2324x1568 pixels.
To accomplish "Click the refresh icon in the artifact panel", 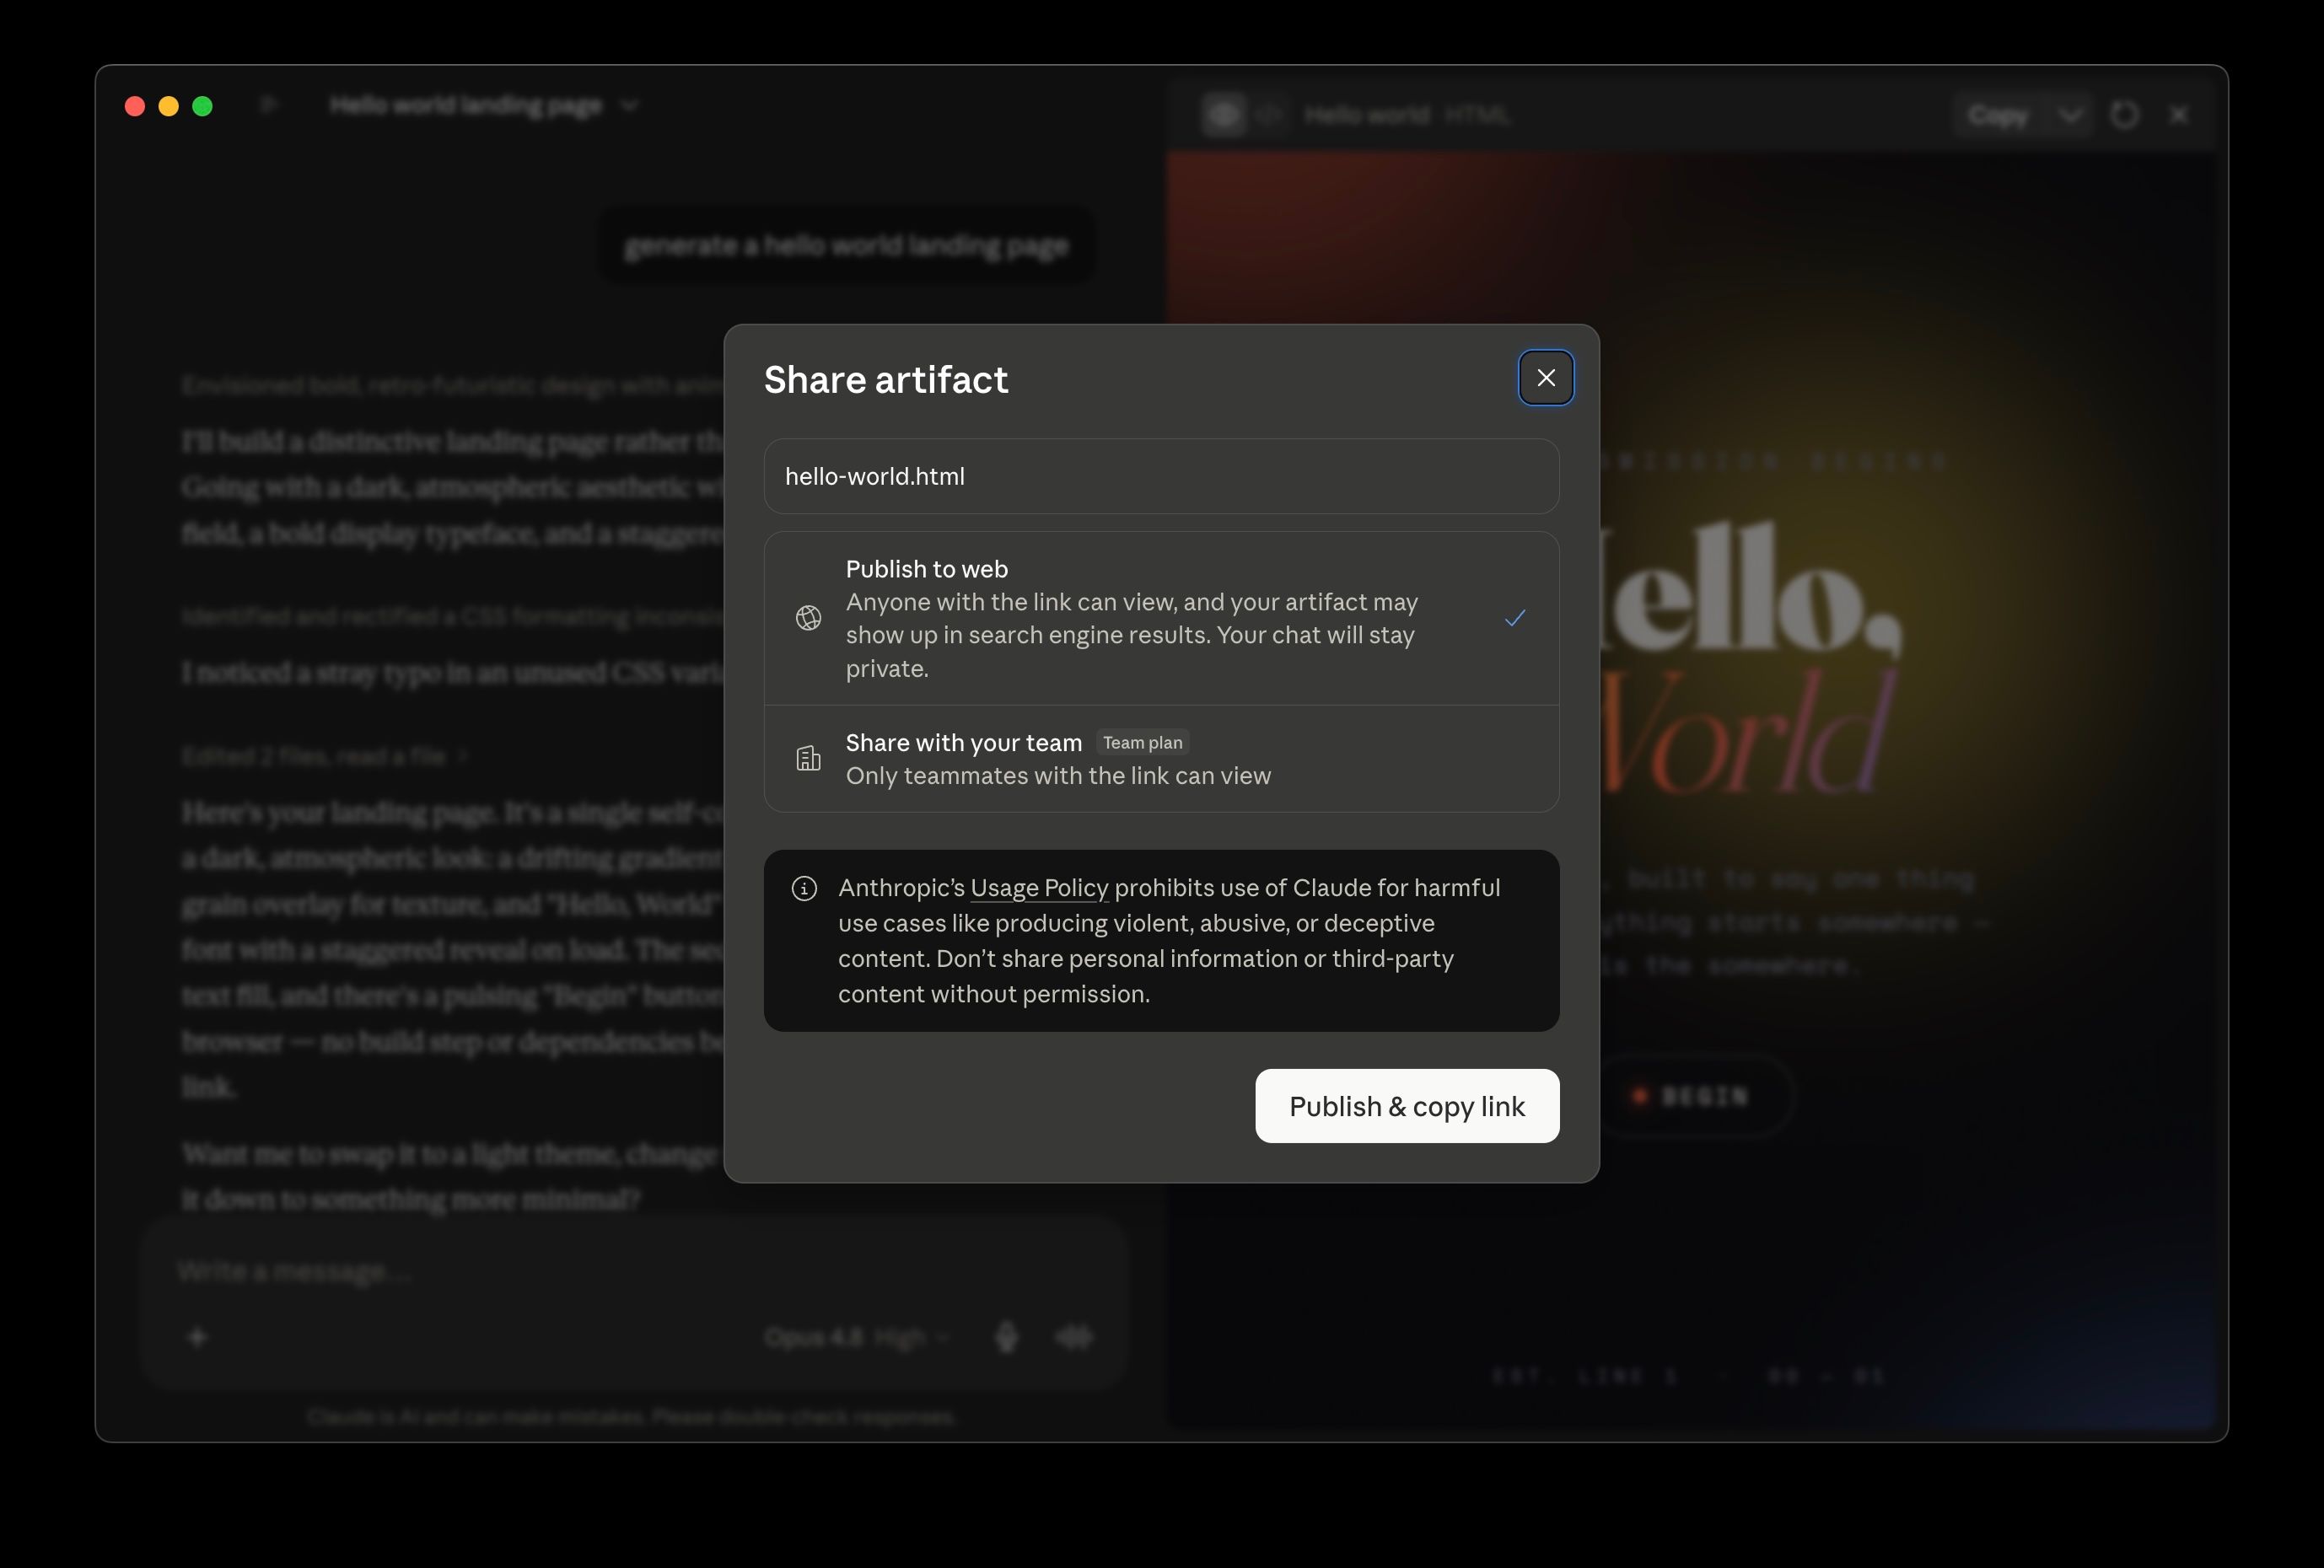I will 2124,115.
